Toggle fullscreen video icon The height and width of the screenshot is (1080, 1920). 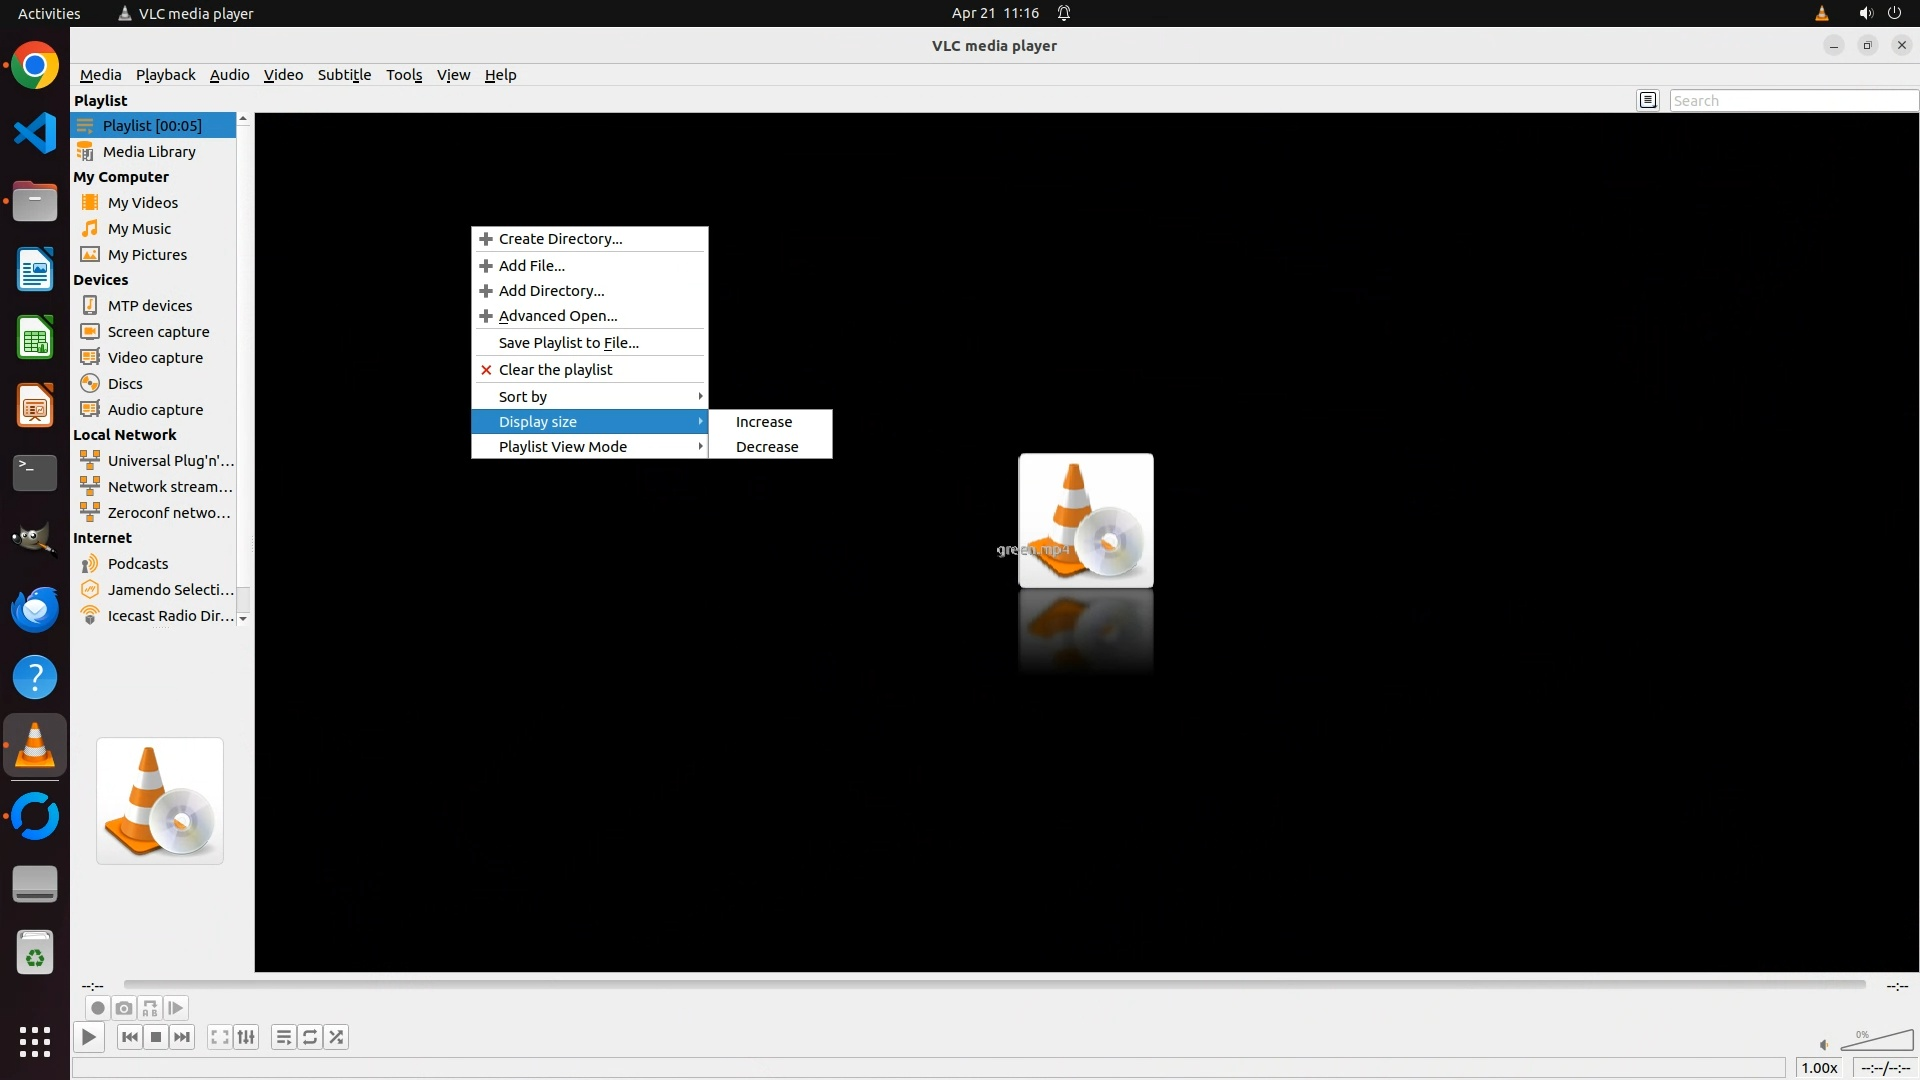(x=219, y=1037)
